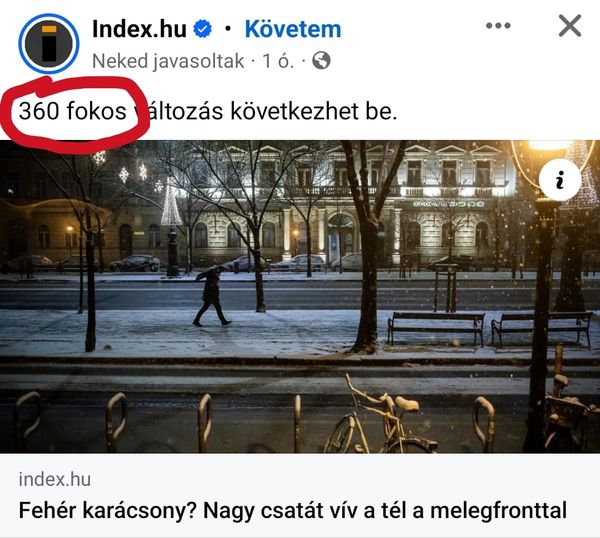Follow the page via Követem

(x=293, y=29)
